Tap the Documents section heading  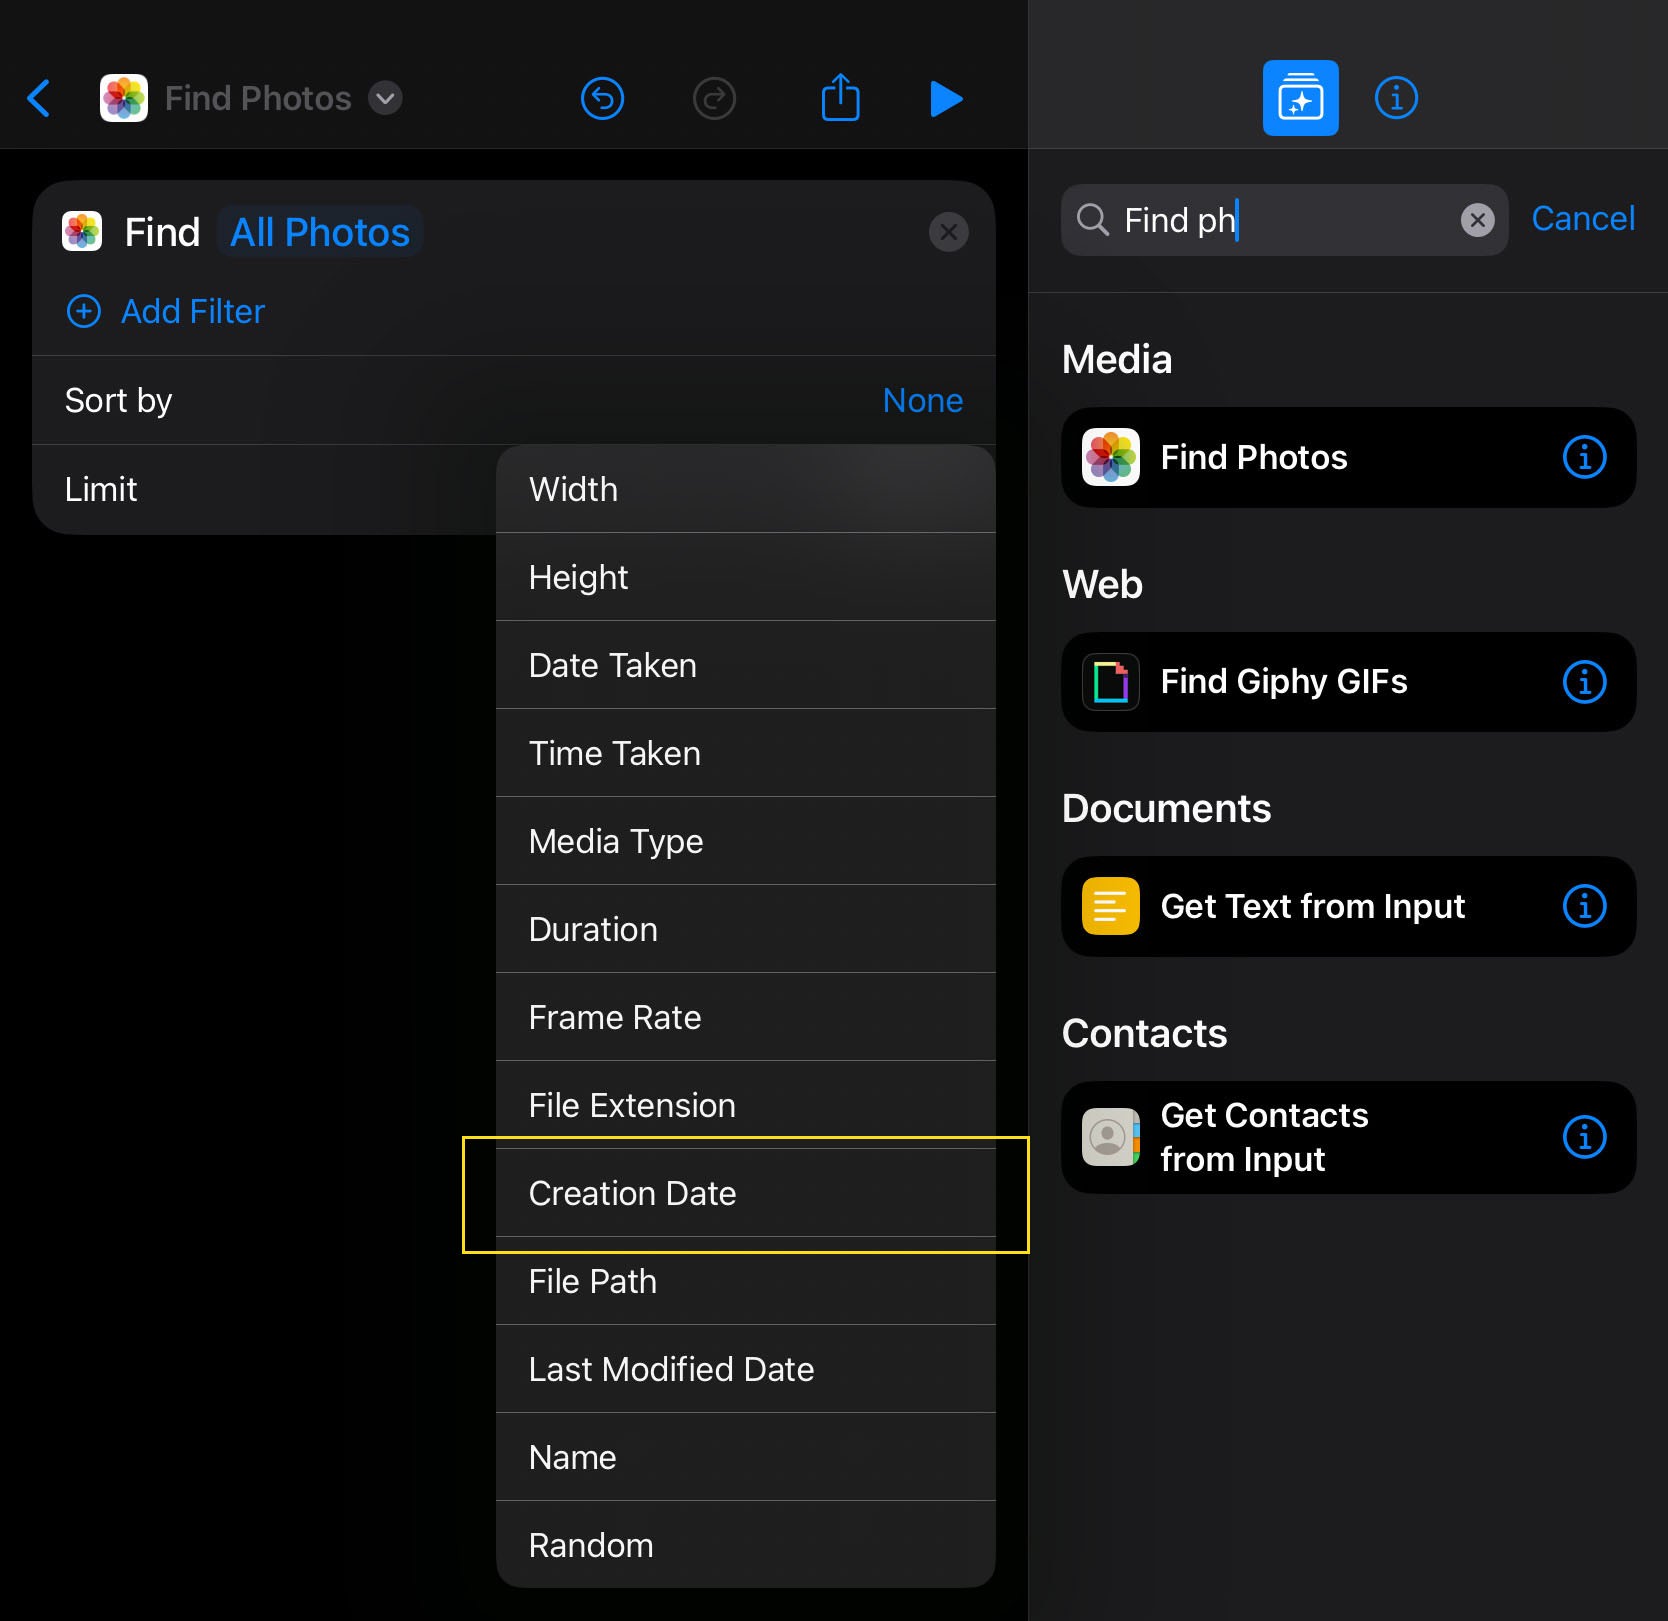[x=1166, y=808]
